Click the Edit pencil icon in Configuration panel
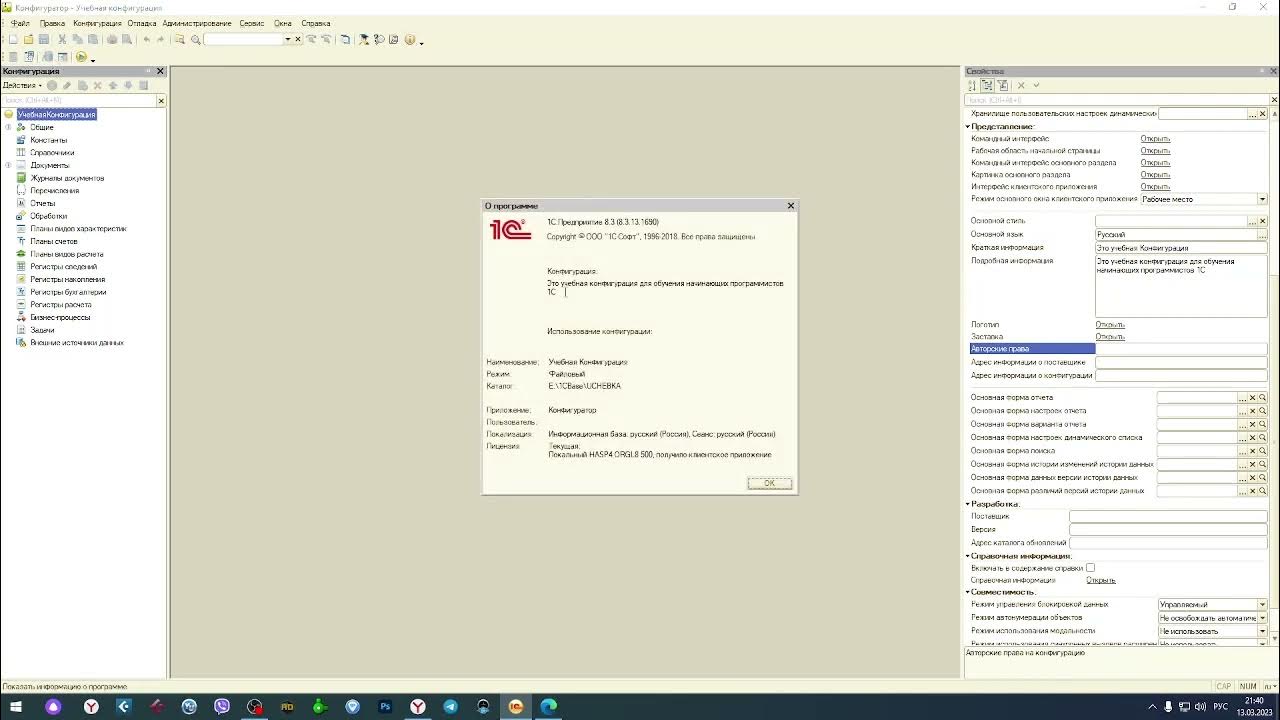The width and height of the screenshot is (1280, 720). (x=67, y=85)
